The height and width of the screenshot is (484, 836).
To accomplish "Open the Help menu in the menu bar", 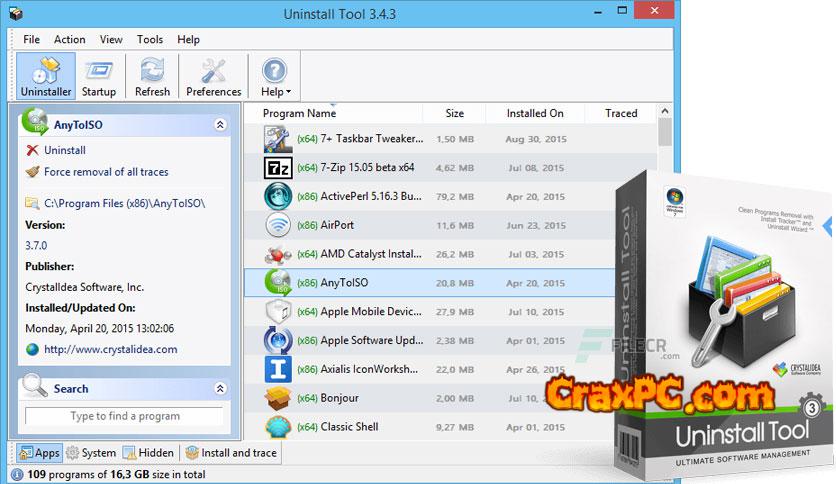I will click(x=188, y=39).
